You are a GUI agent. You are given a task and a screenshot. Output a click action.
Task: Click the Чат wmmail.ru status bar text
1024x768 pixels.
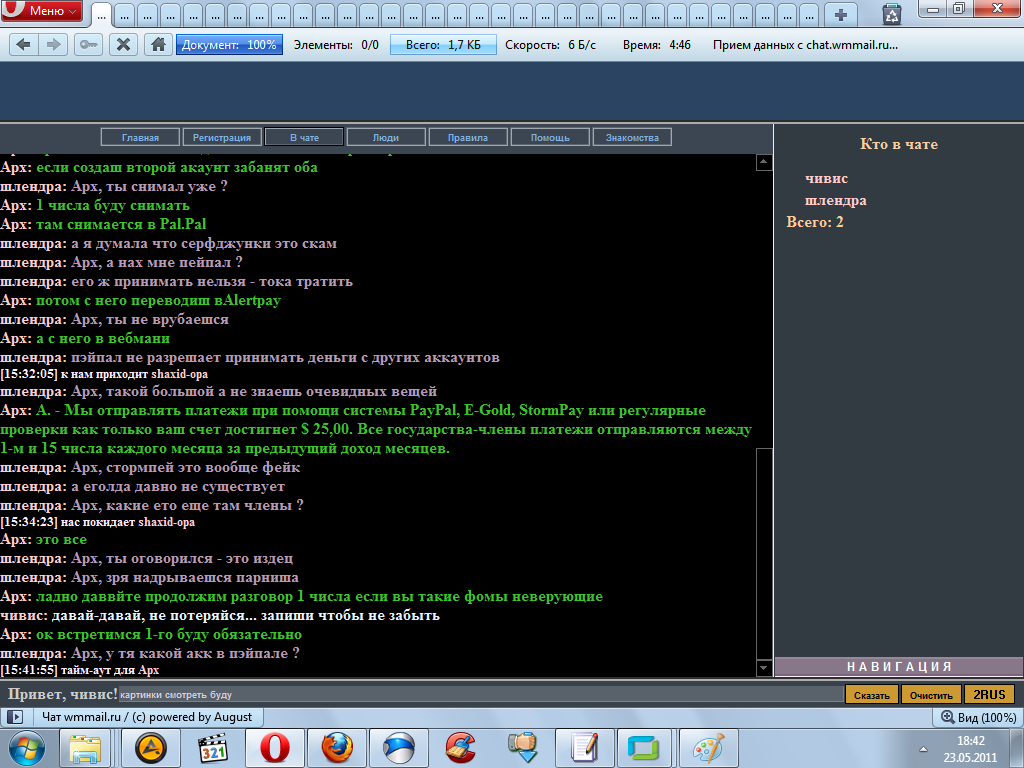147,717
